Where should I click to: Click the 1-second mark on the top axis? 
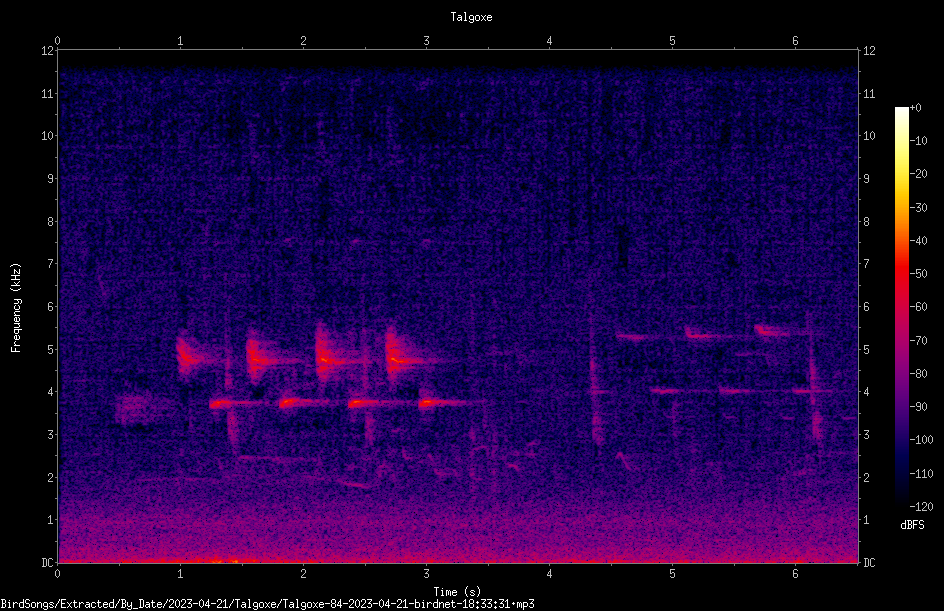click(x=180, y=41)
